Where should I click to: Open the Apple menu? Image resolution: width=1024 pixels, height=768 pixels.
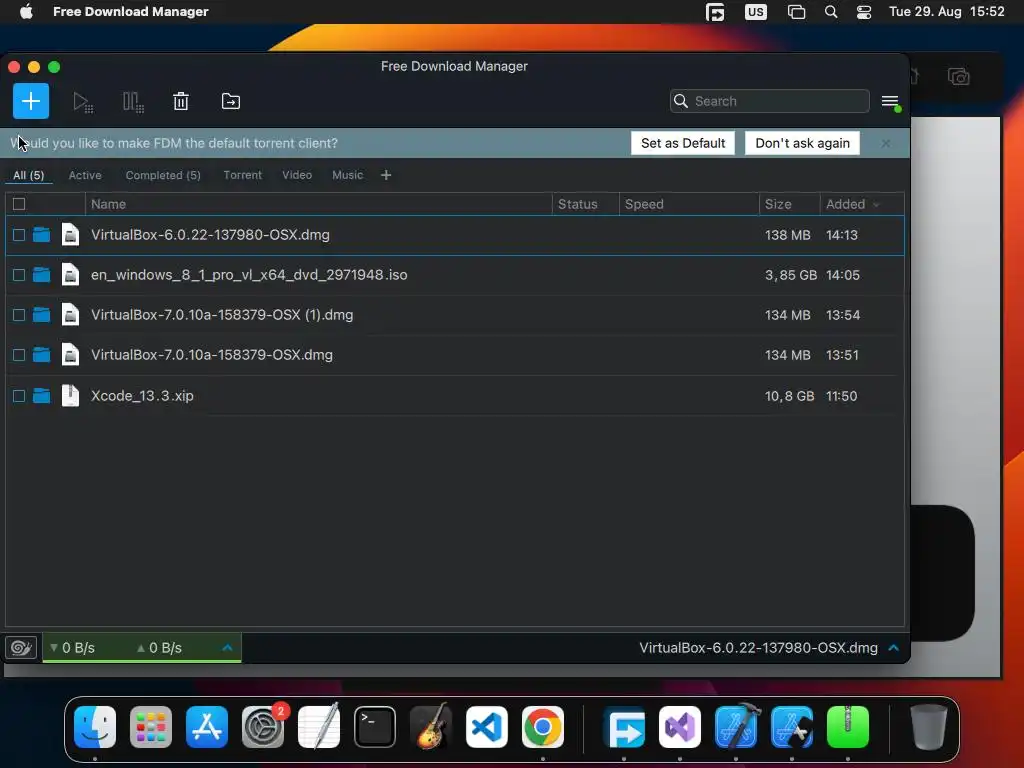(26, 12)
